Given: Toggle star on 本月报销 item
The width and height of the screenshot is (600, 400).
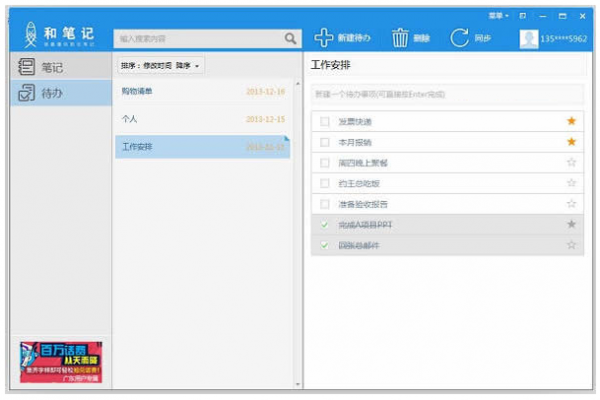Looking at the screenshot, I should coord(571,142).
